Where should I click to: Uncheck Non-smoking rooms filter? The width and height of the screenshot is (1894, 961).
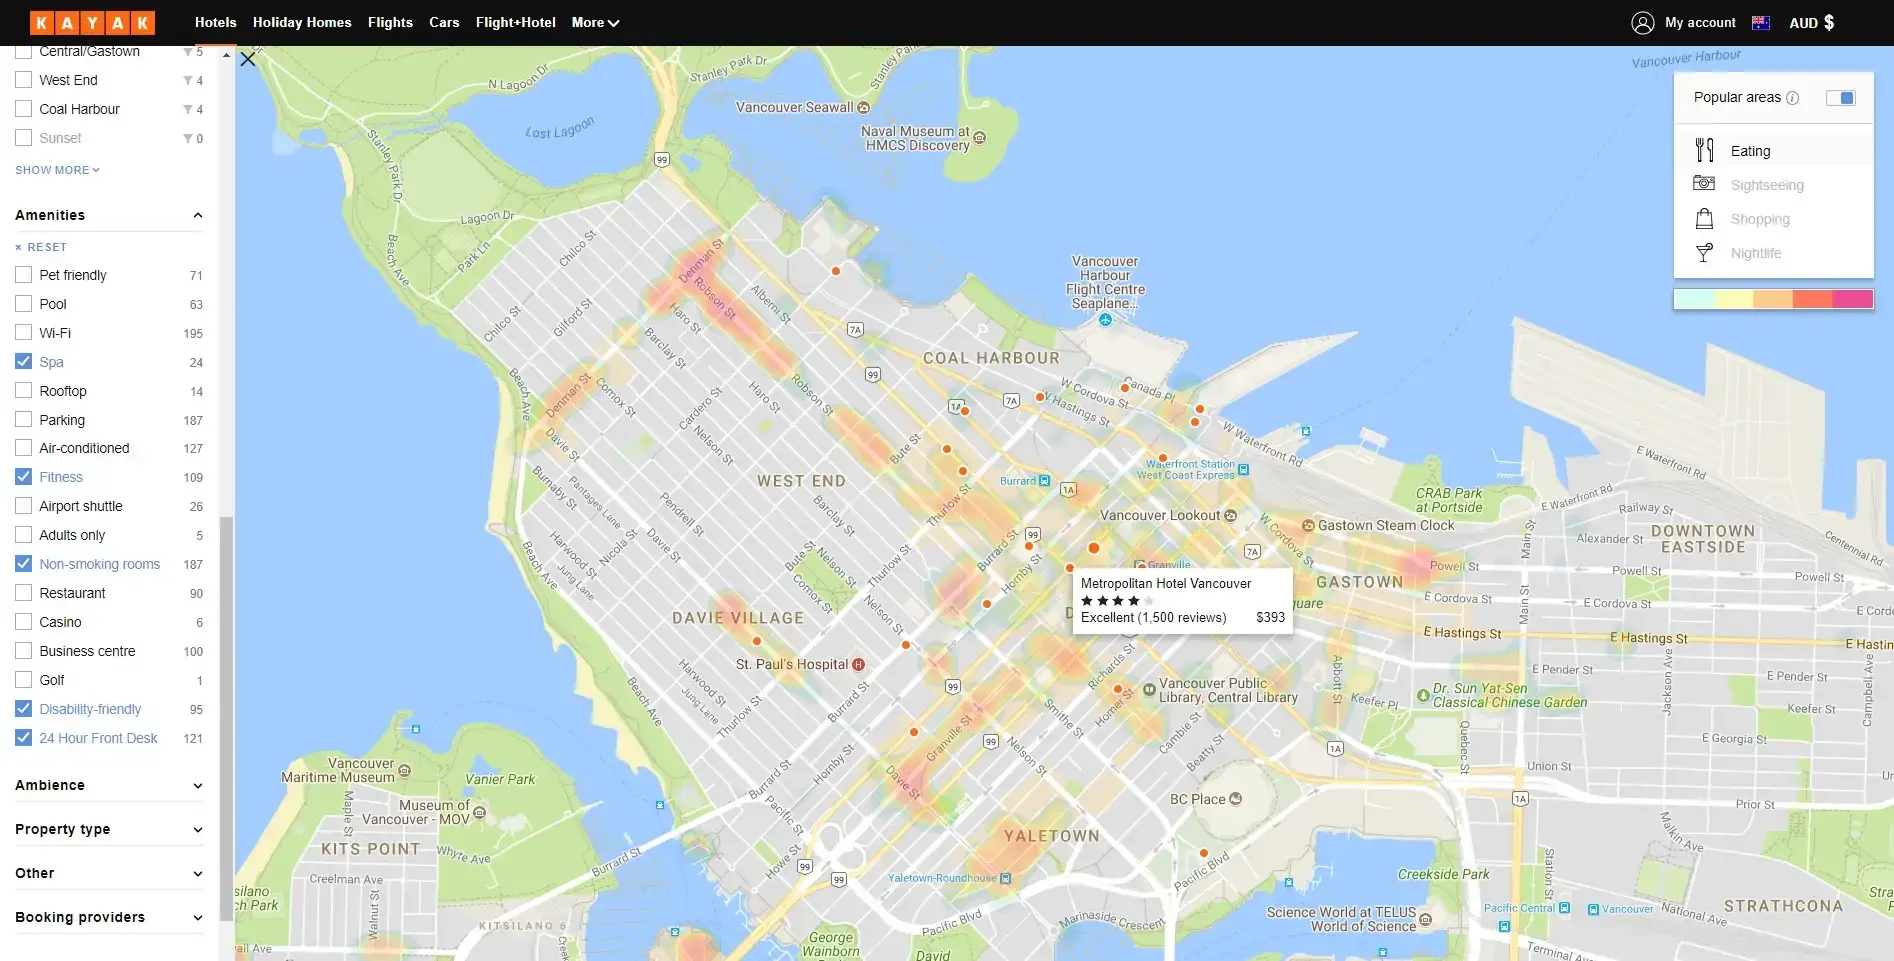click(x=24, y=564)
